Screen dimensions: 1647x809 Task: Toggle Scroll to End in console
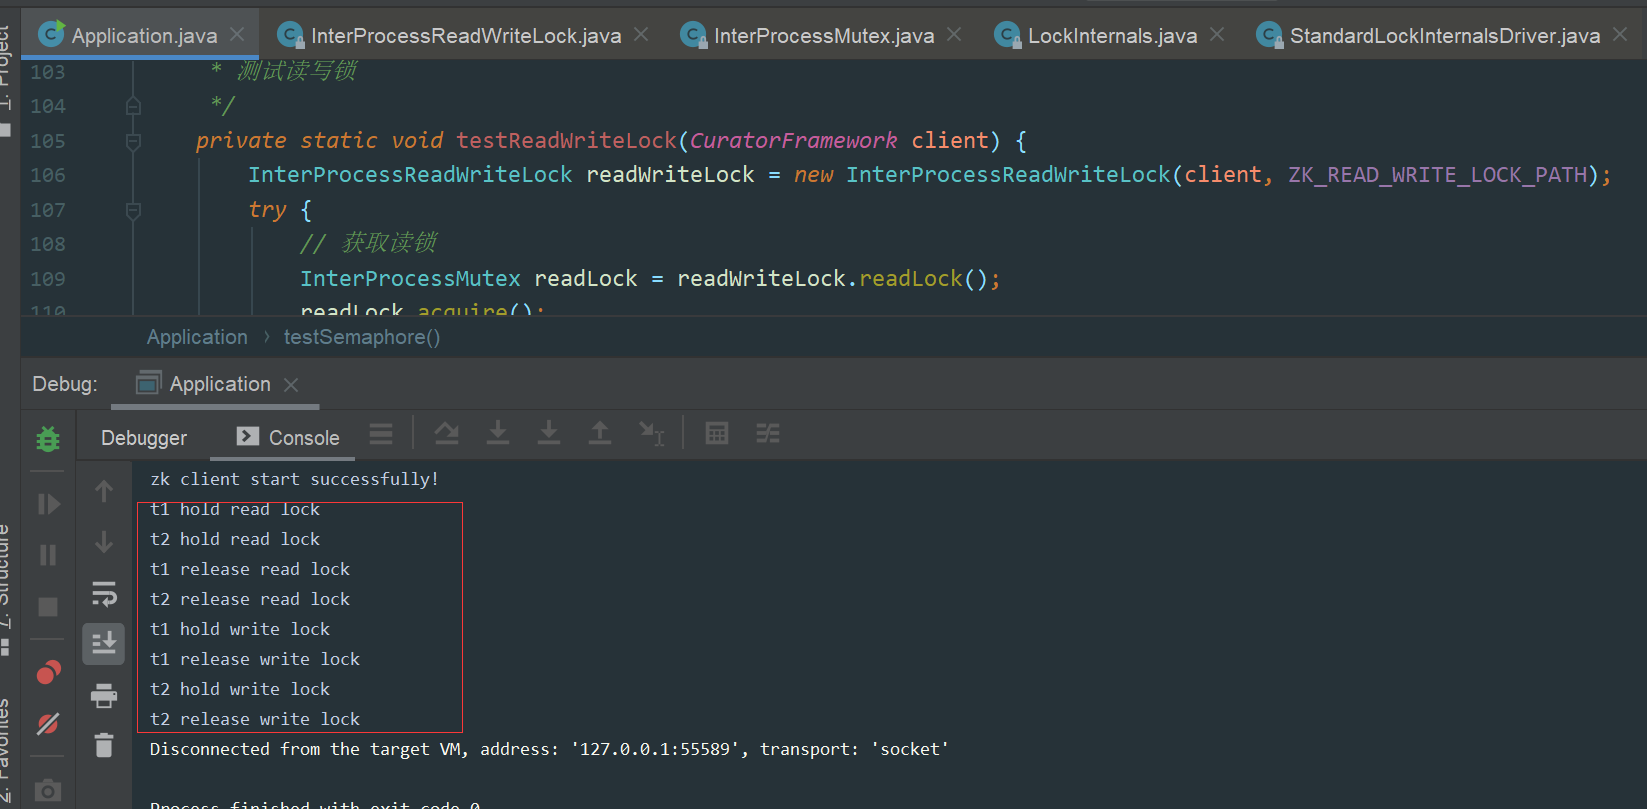tap(104, 644)
